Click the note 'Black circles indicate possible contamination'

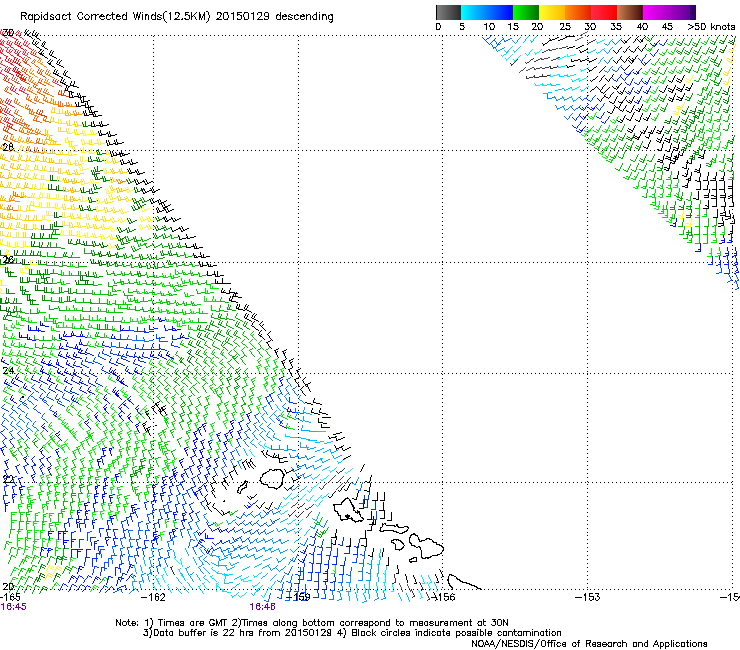pos(456,633)
